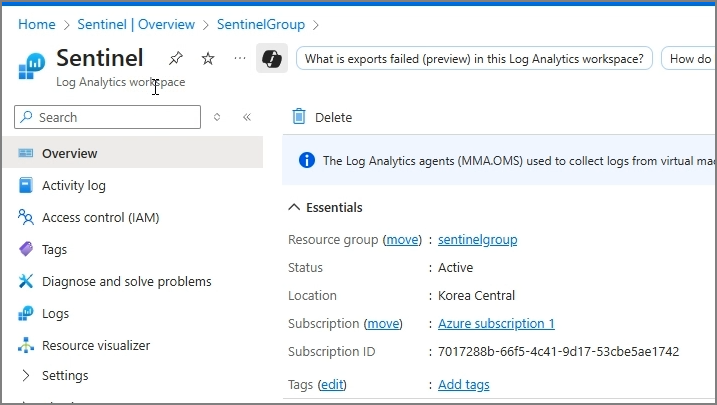Click the Delete button
This screenshot has width=717, height=405.
pyautogui.click(x=322, y=117)
